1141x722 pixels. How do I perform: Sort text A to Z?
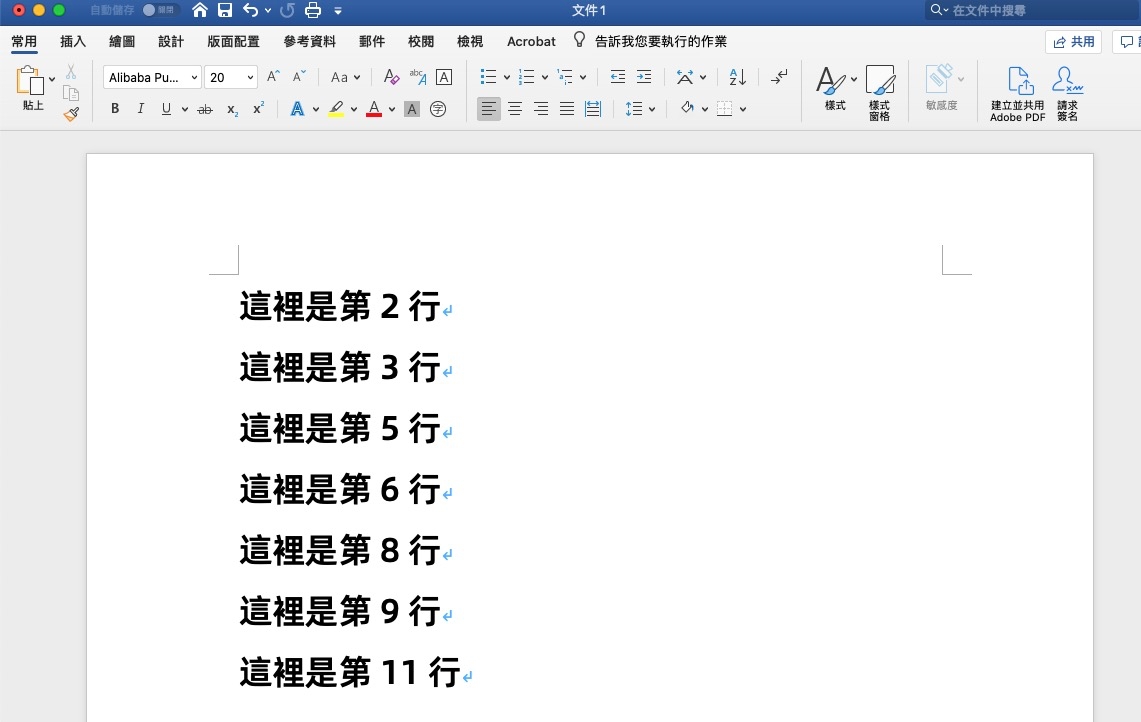coord(737,76)
